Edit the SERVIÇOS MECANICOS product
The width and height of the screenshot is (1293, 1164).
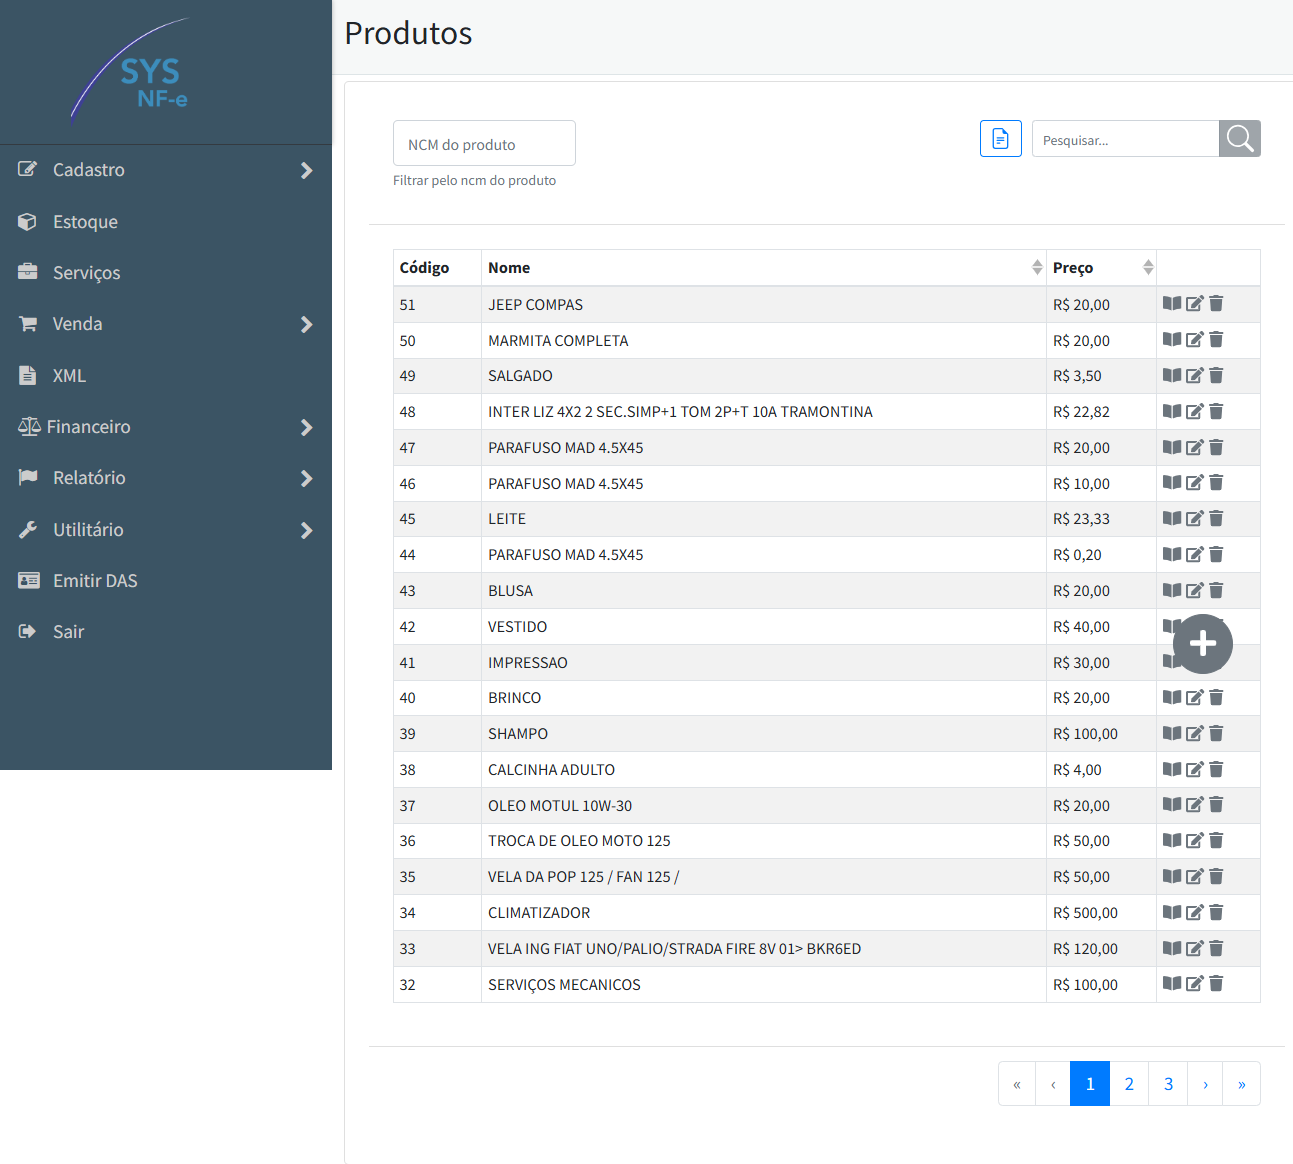click(x=1195, y=983)
